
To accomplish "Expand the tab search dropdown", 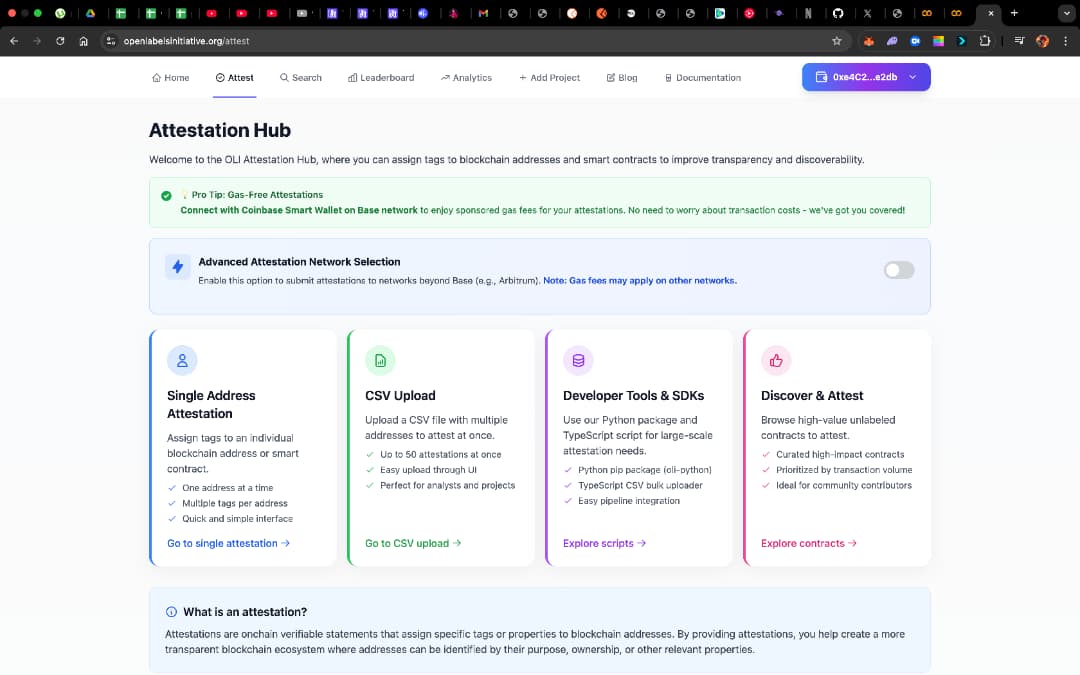I will click(1066, 13).
